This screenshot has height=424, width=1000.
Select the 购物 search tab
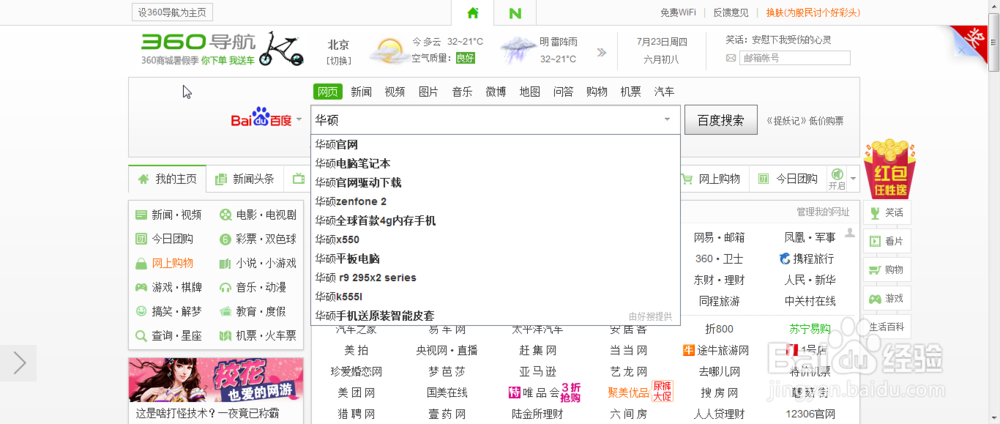[597, 92]
